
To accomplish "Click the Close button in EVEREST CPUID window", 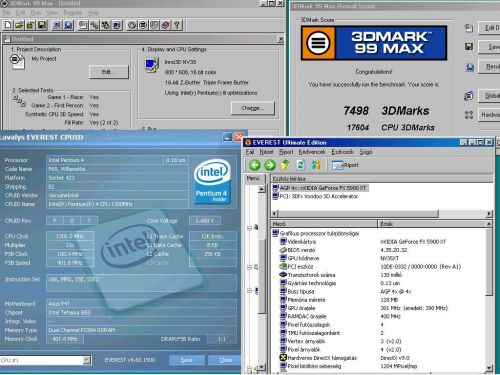I will pyautogui.click(x=224, y=360).
